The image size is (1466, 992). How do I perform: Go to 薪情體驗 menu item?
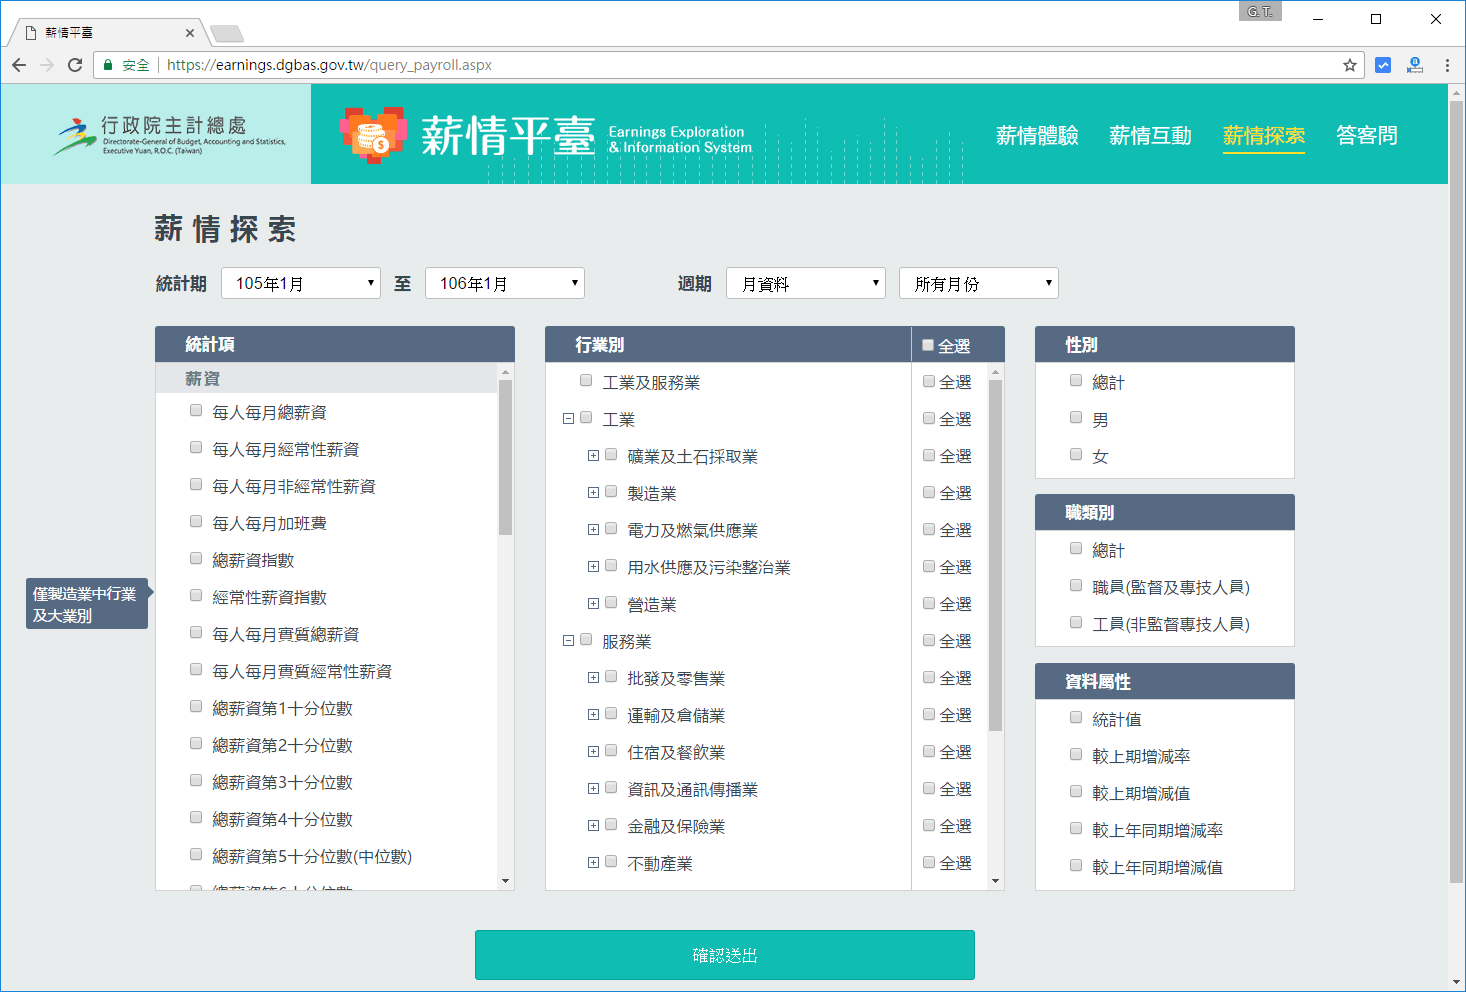pos(1037,135)
